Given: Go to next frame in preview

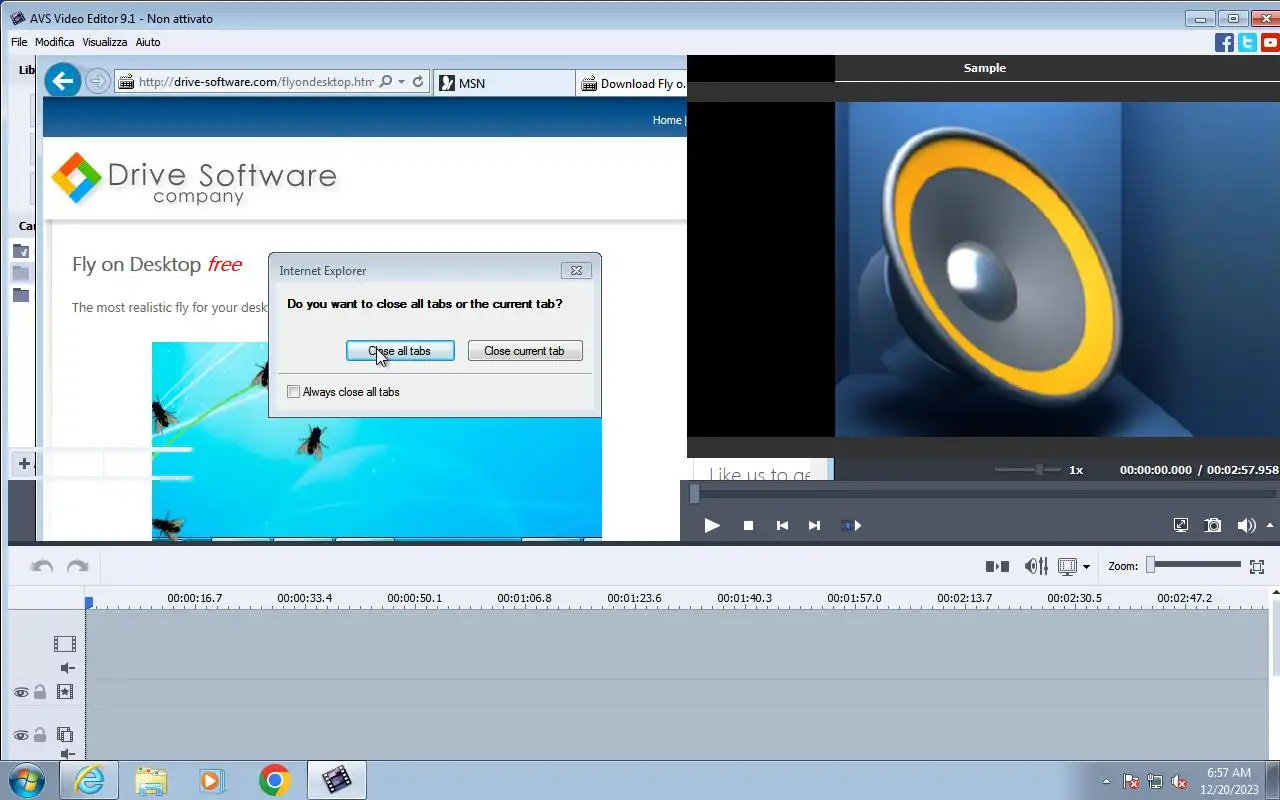Looking at the screenshot, I should click(814, 525).
